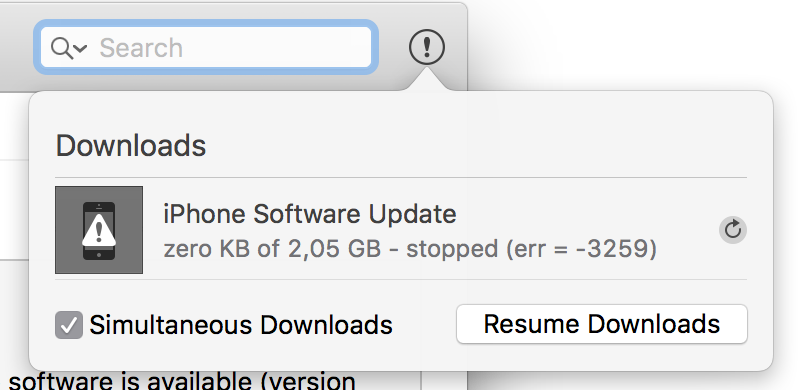This screenshot has height=390, width=798.
Task: Click the Simultaneous Downloads label text
Action: point(241,325)
